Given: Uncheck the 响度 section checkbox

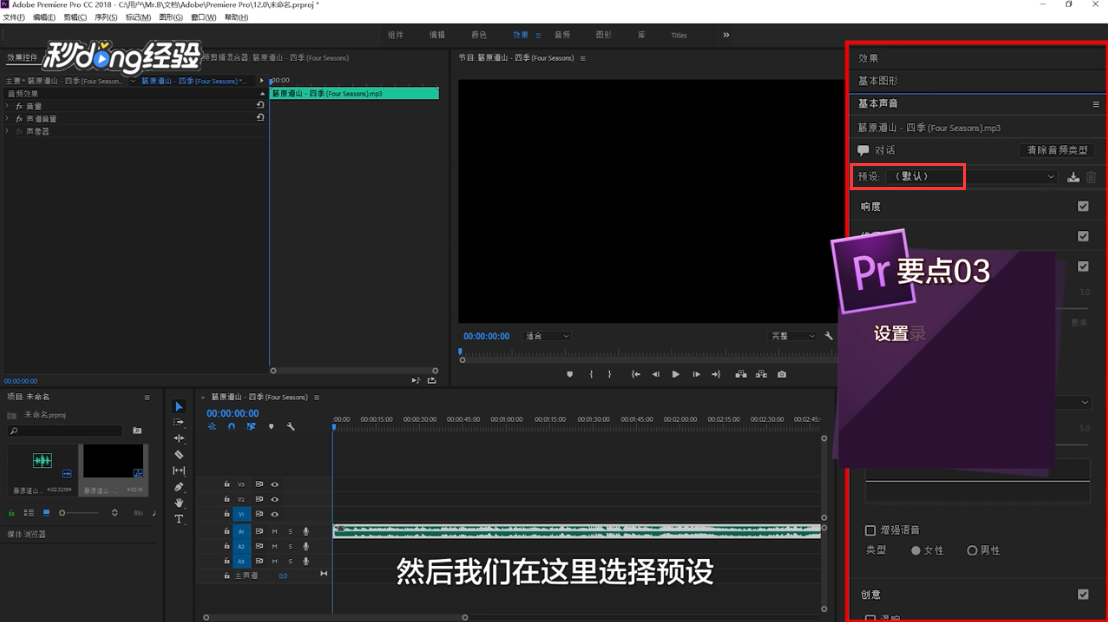Looking at the screenshot, I should tap(1083, 206).
